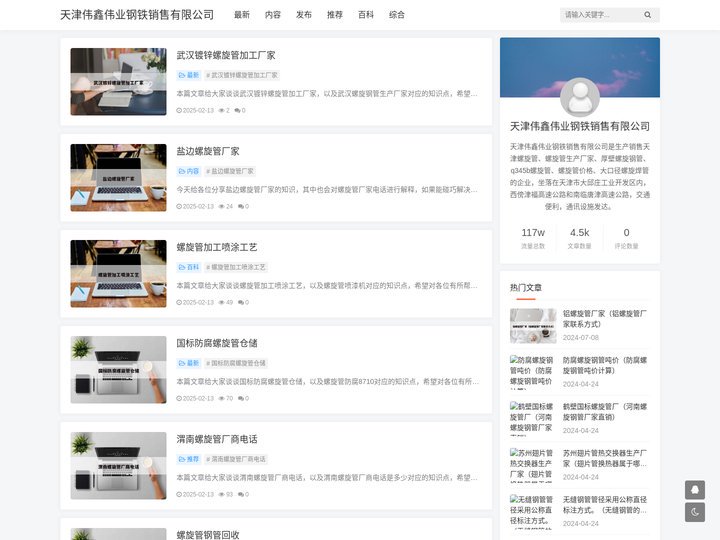Image resolution: width=720 pixels, height=540 pixels.
Task: Select 百科 category tag under 螺旋管加工喷涂工艺
Action: pyautogui.click(x=189, y=267)
